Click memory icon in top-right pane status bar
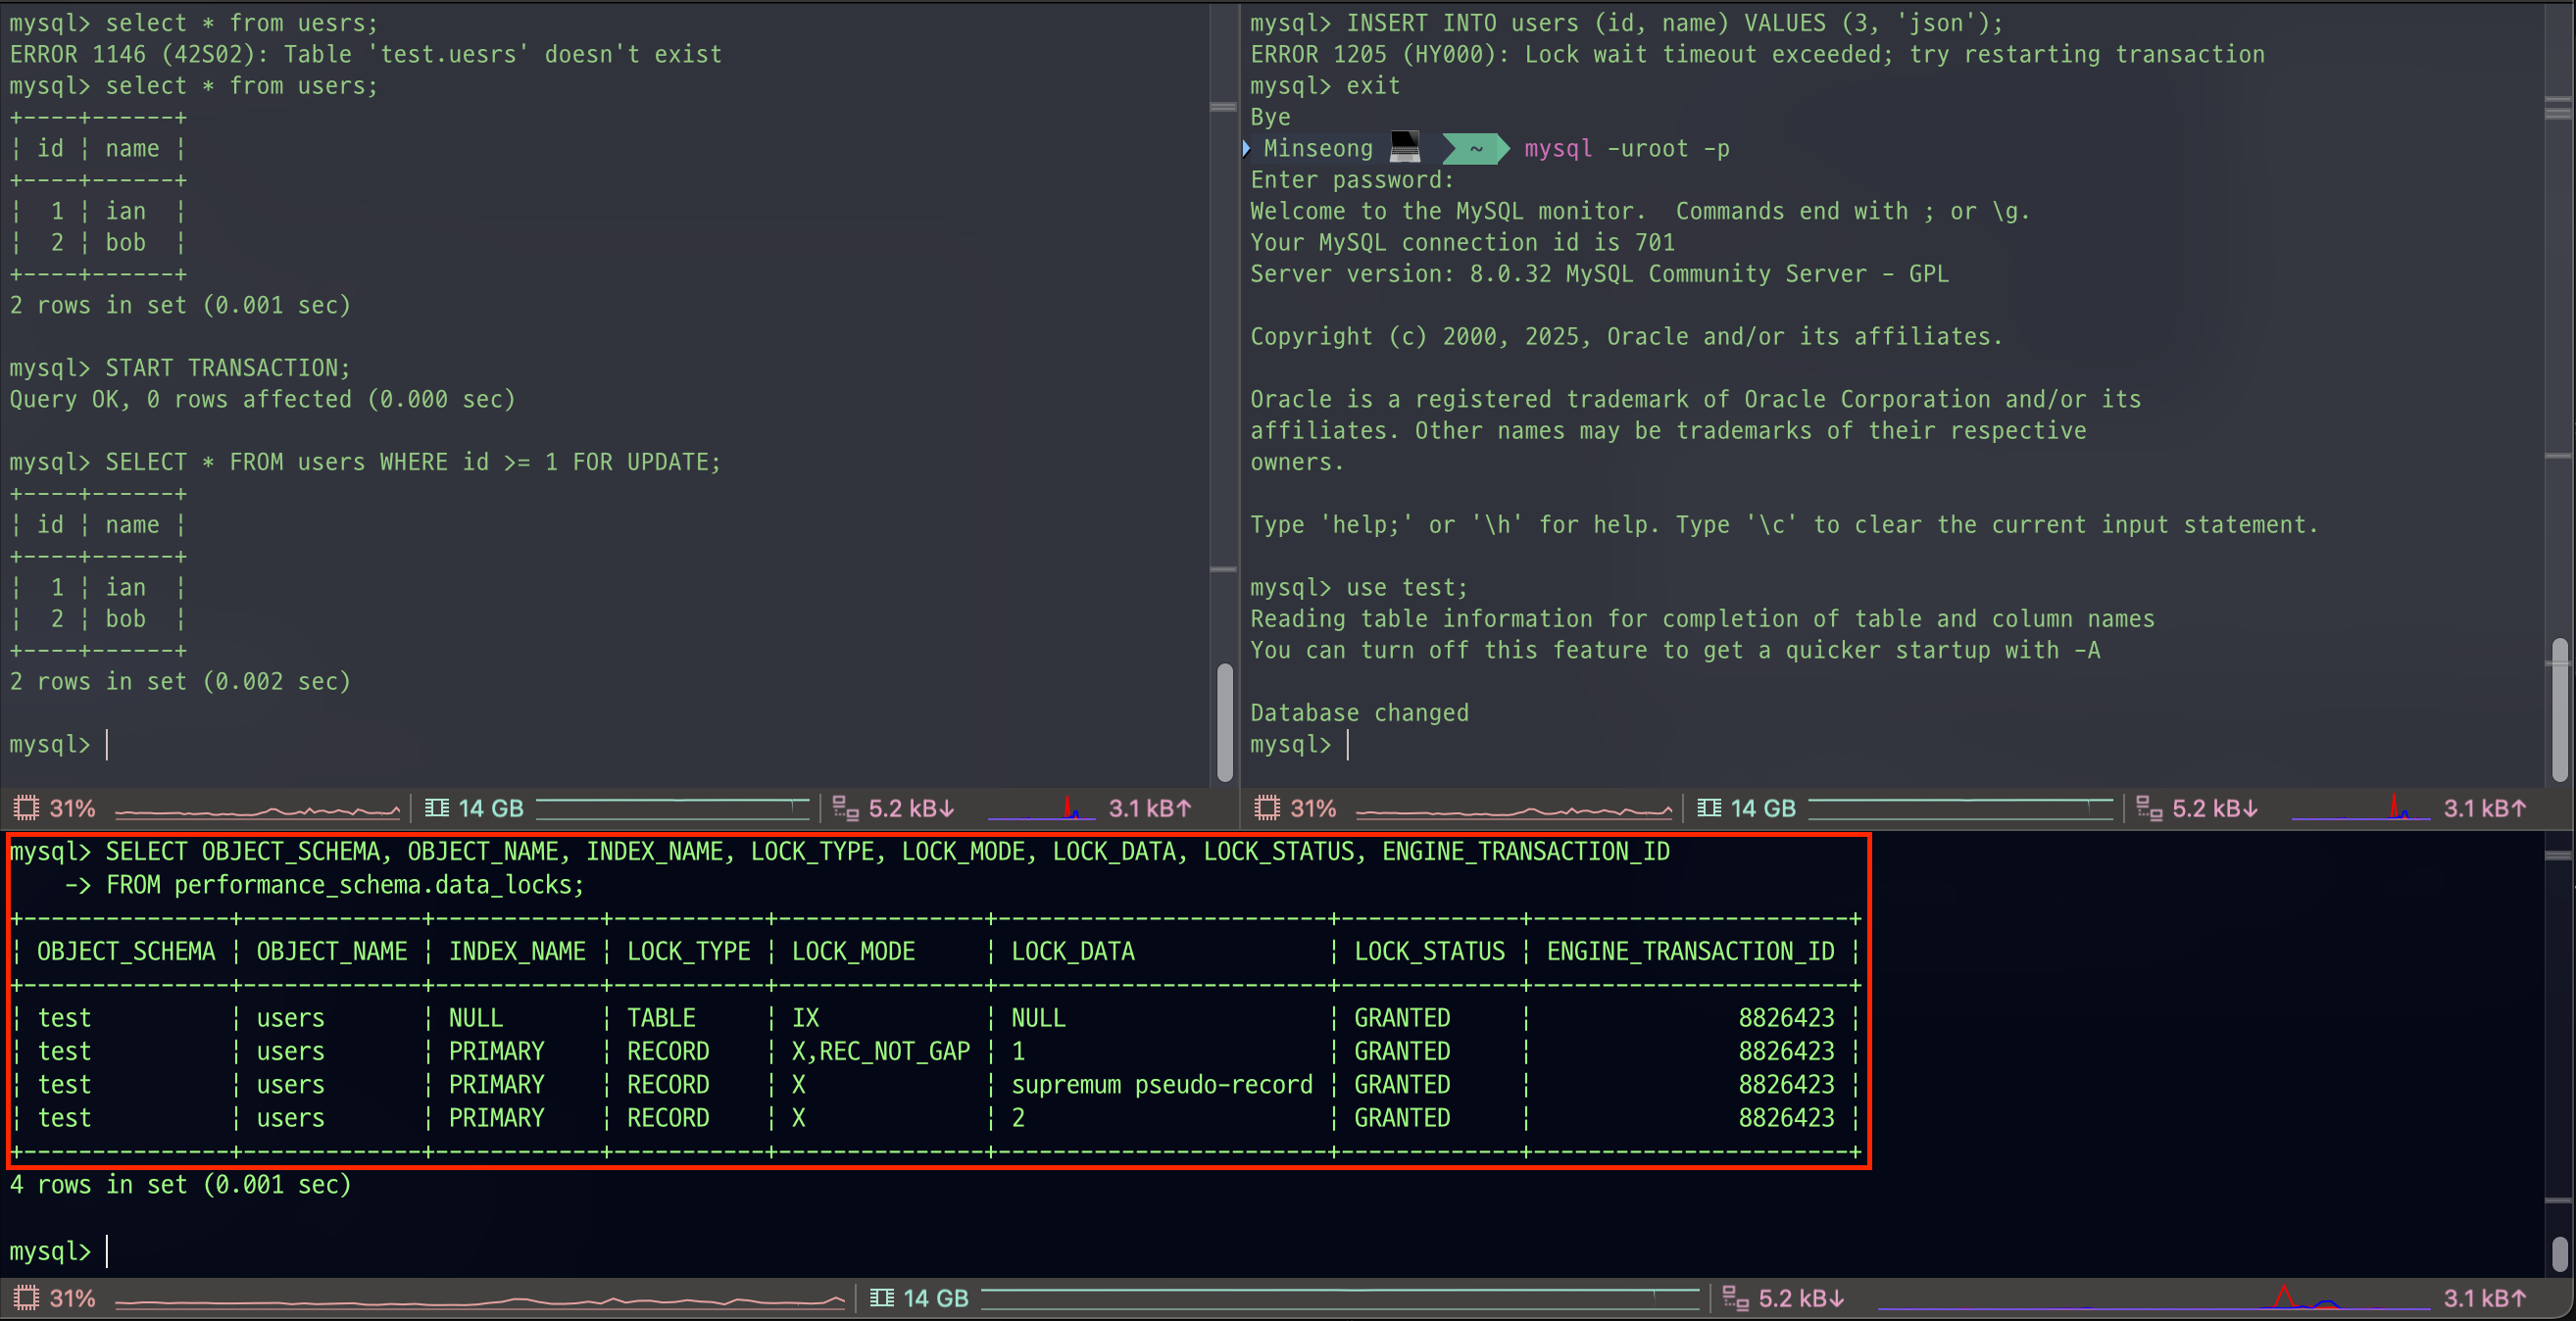This screenshot has height=1321, width=2576. pos(1709,808)
